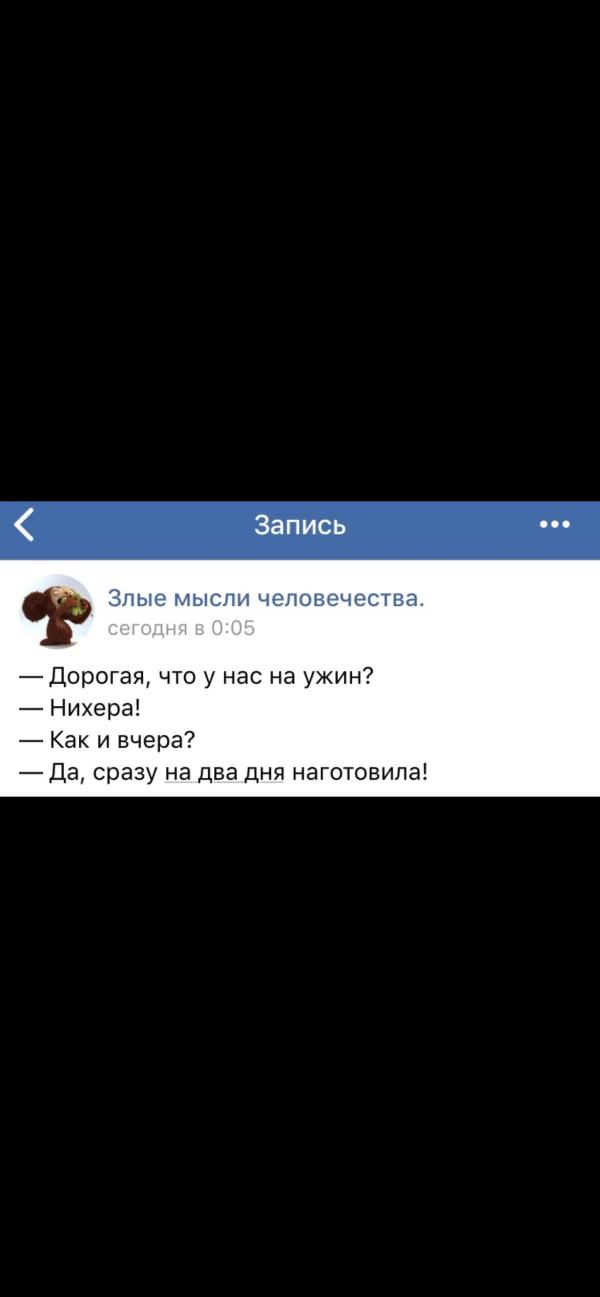Image resolution: width=600 pixels, height=1297 pixels.
Task: Click the black area below the post
Action: click(300, 1046)
